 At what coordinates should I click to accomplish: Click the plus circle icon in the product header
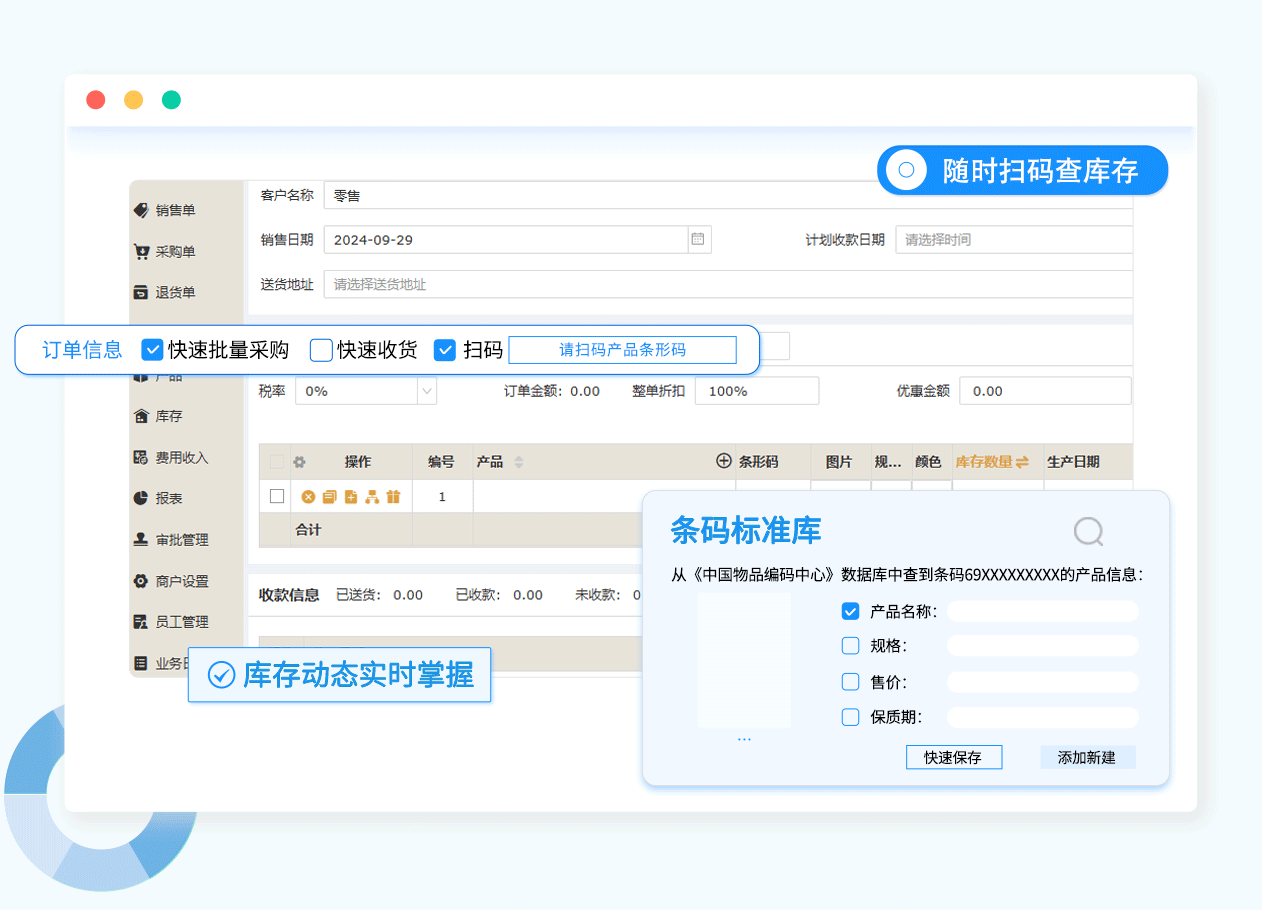click(x=723, y=462)
